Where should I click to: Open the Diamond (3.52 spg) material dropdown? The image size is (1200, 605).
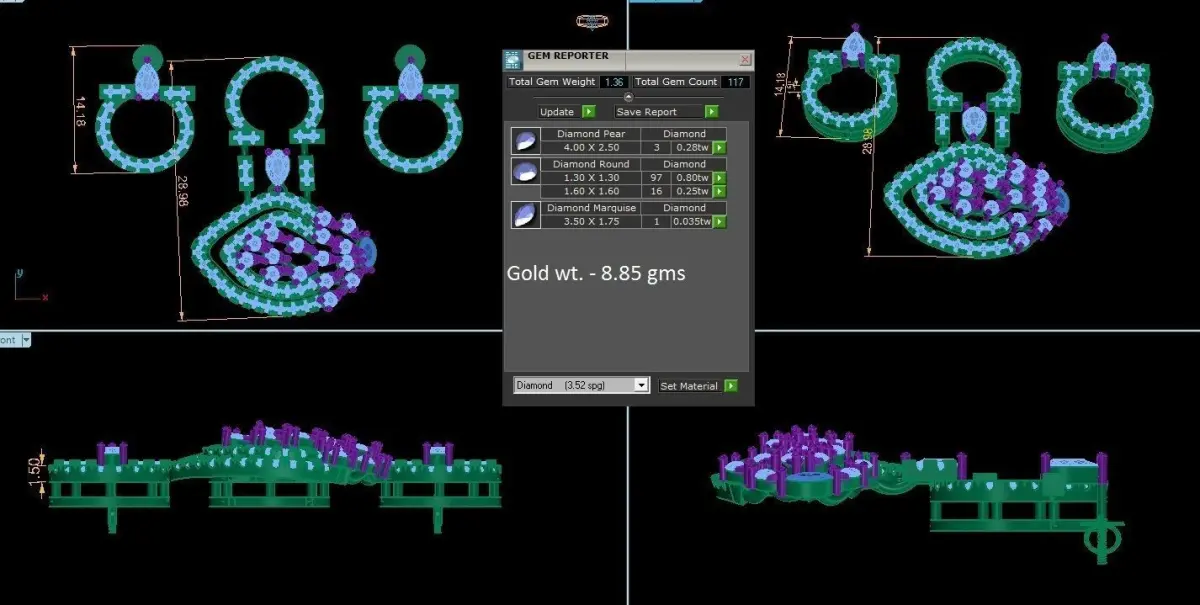[x=581, y=385]
